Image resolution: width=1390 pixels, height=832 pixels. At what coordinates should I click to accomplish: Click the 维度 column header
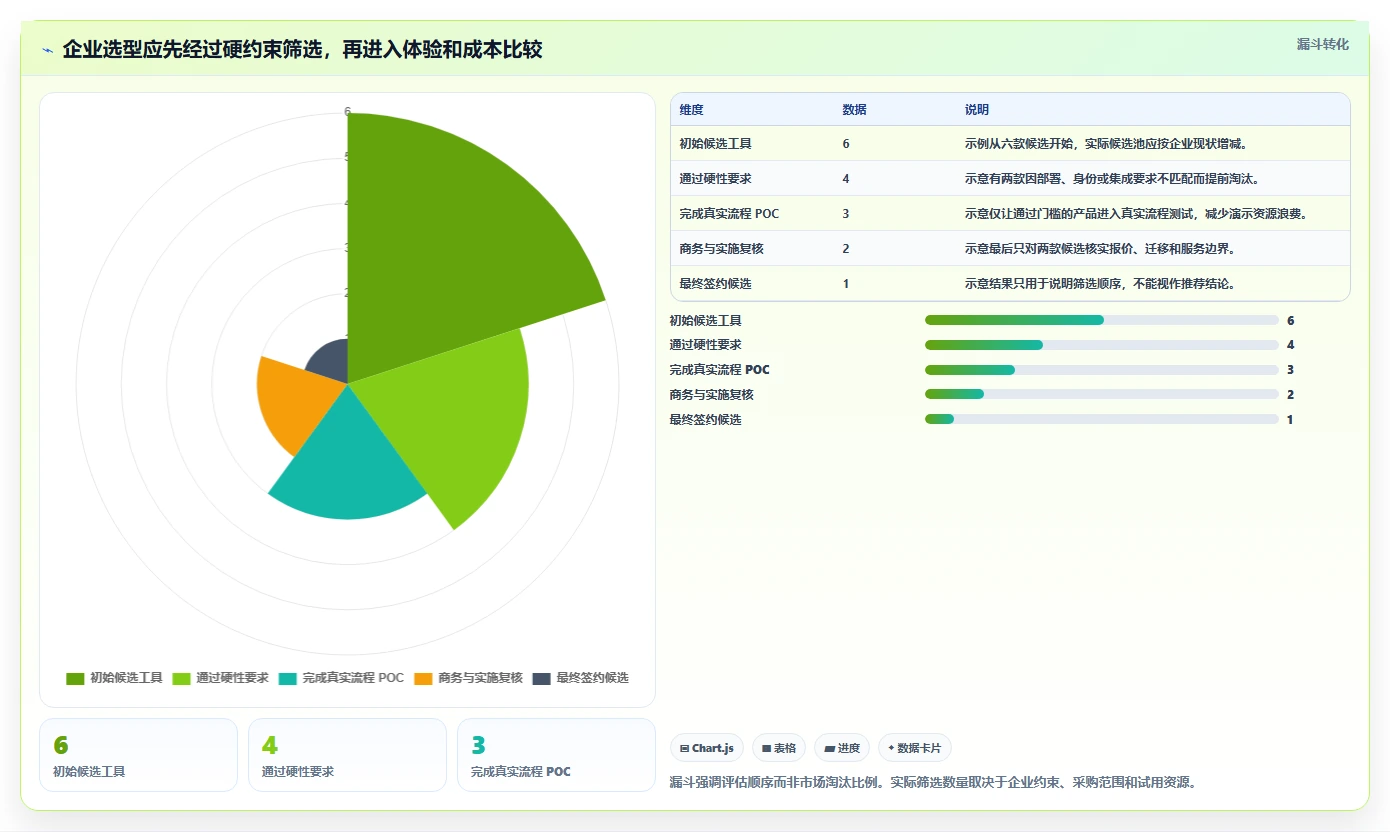(691, 110)
